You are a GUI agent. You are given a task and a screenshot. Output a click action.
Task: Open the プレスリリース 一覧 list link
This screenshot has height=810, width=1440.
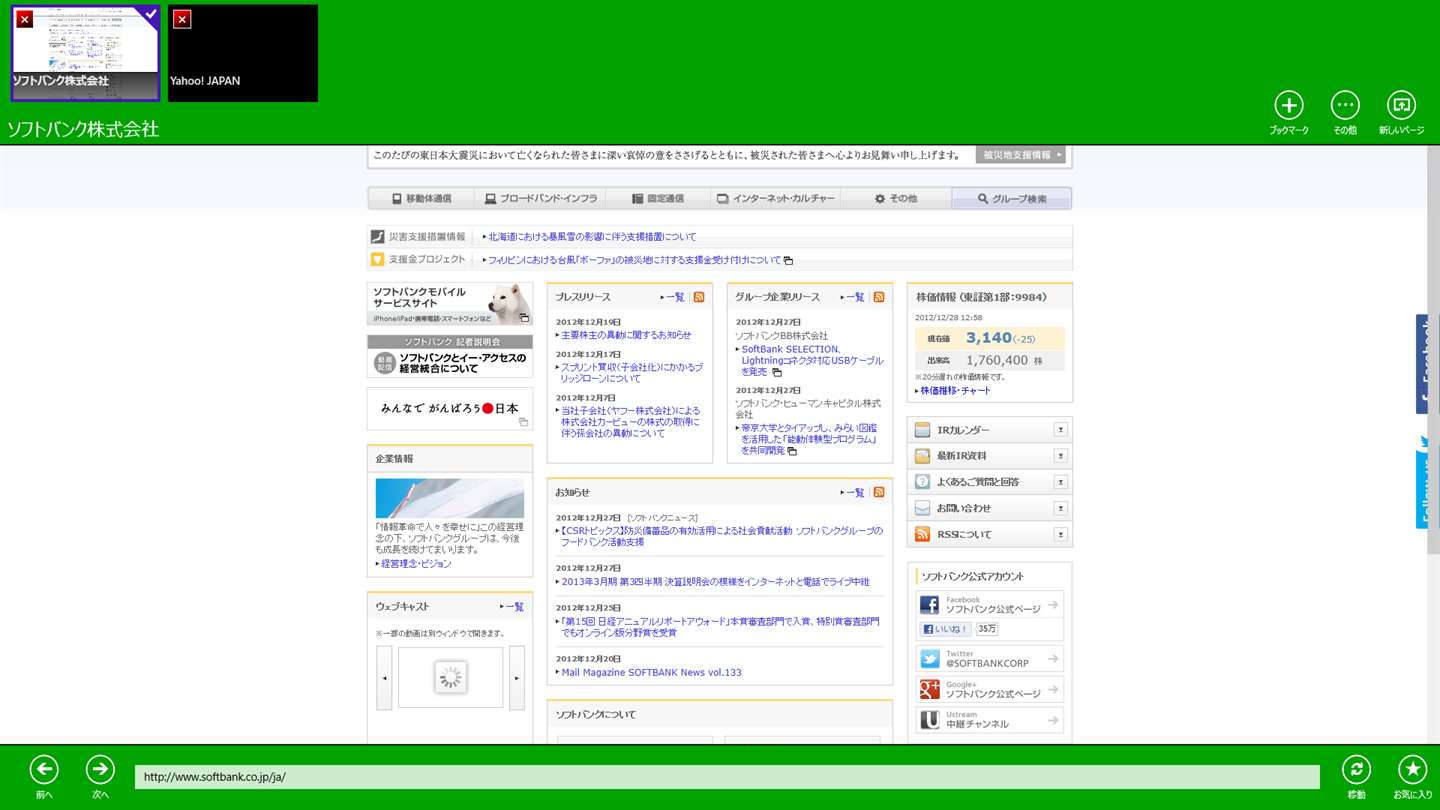coord(673,297)
